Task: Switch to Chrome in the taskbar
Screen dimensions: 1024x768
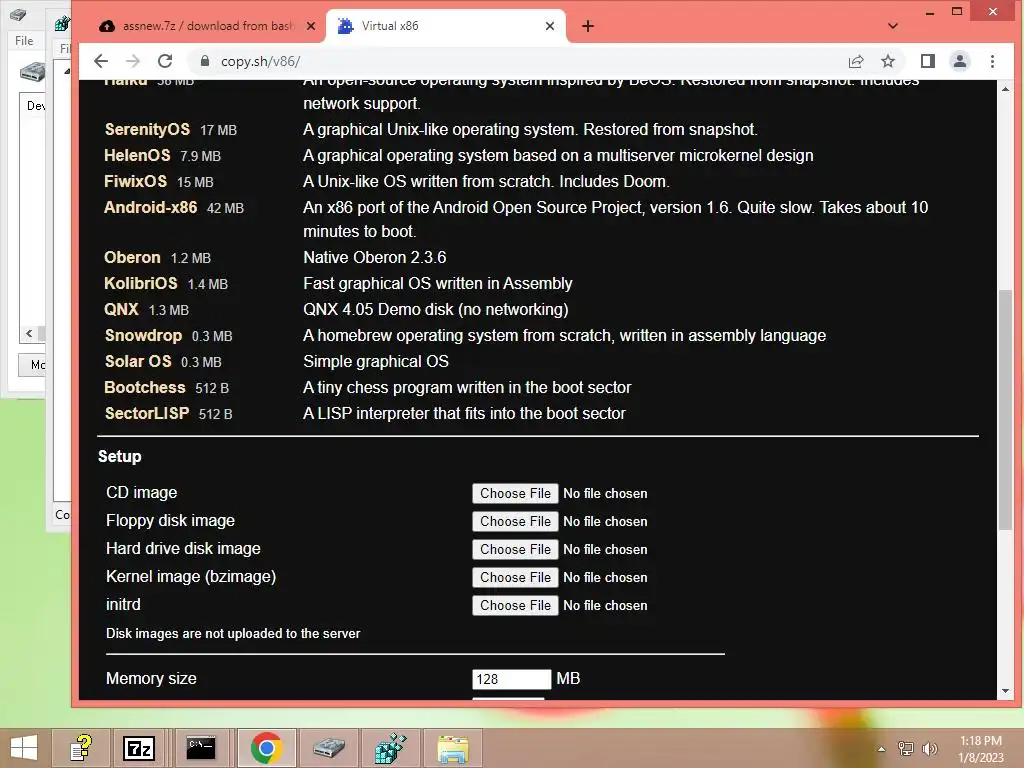Action: point(266,748)
